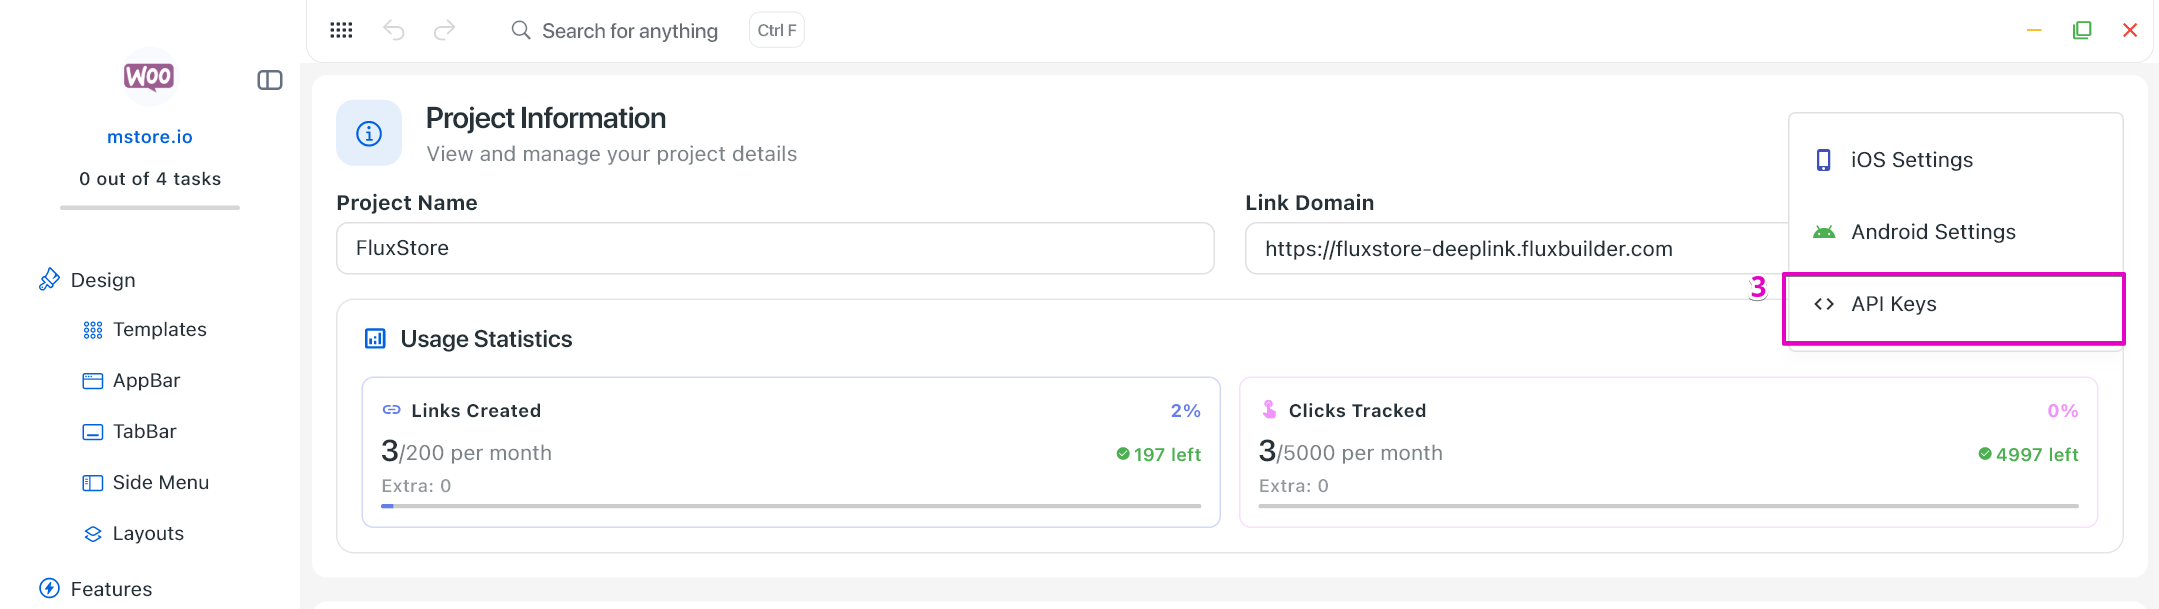This screenshot has width=2159, height=609.
Task: Click the redo arrow icon
Action: pyautogui.click(x=444, y=30)
